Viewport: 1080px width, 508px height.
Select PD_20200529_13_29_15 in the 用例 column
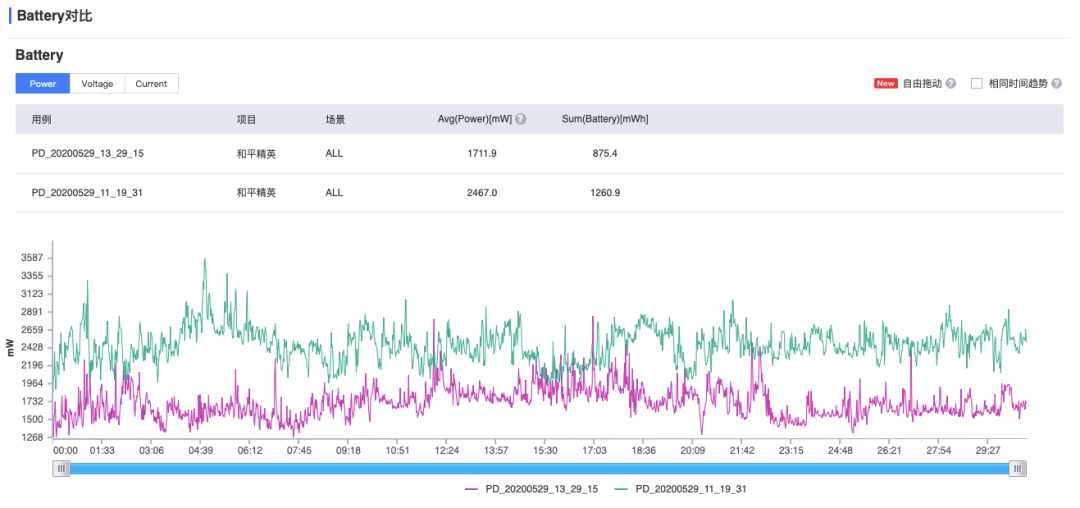87,154
